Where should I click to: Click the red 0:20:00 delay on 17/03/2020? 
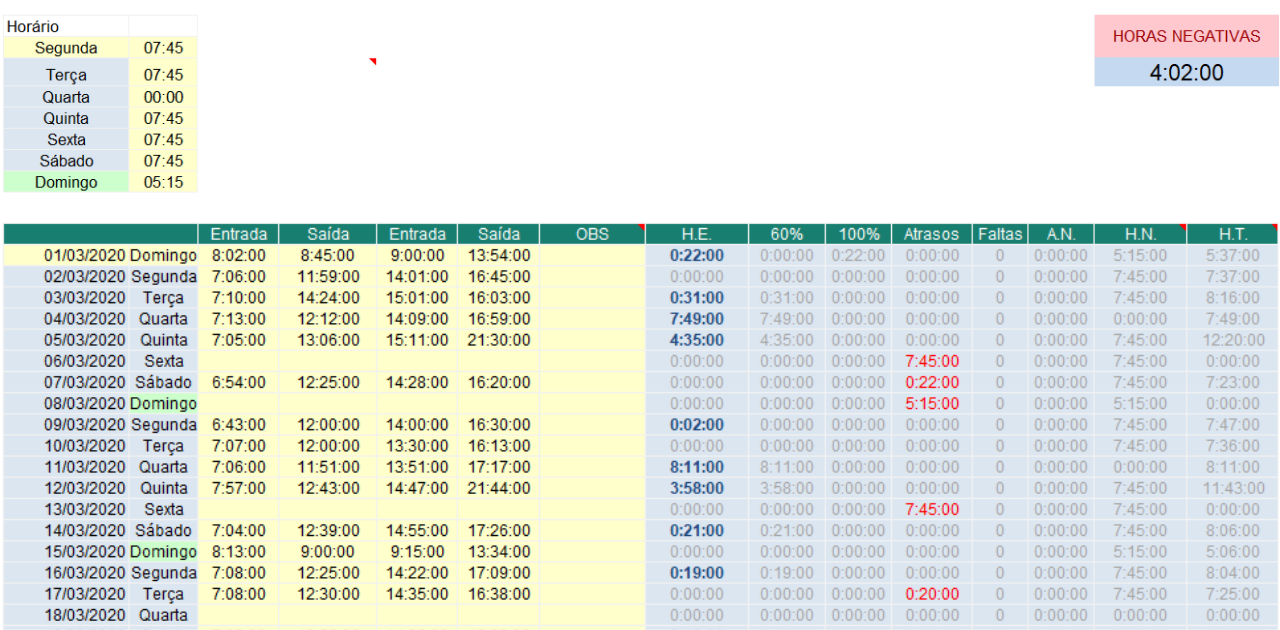931,594
